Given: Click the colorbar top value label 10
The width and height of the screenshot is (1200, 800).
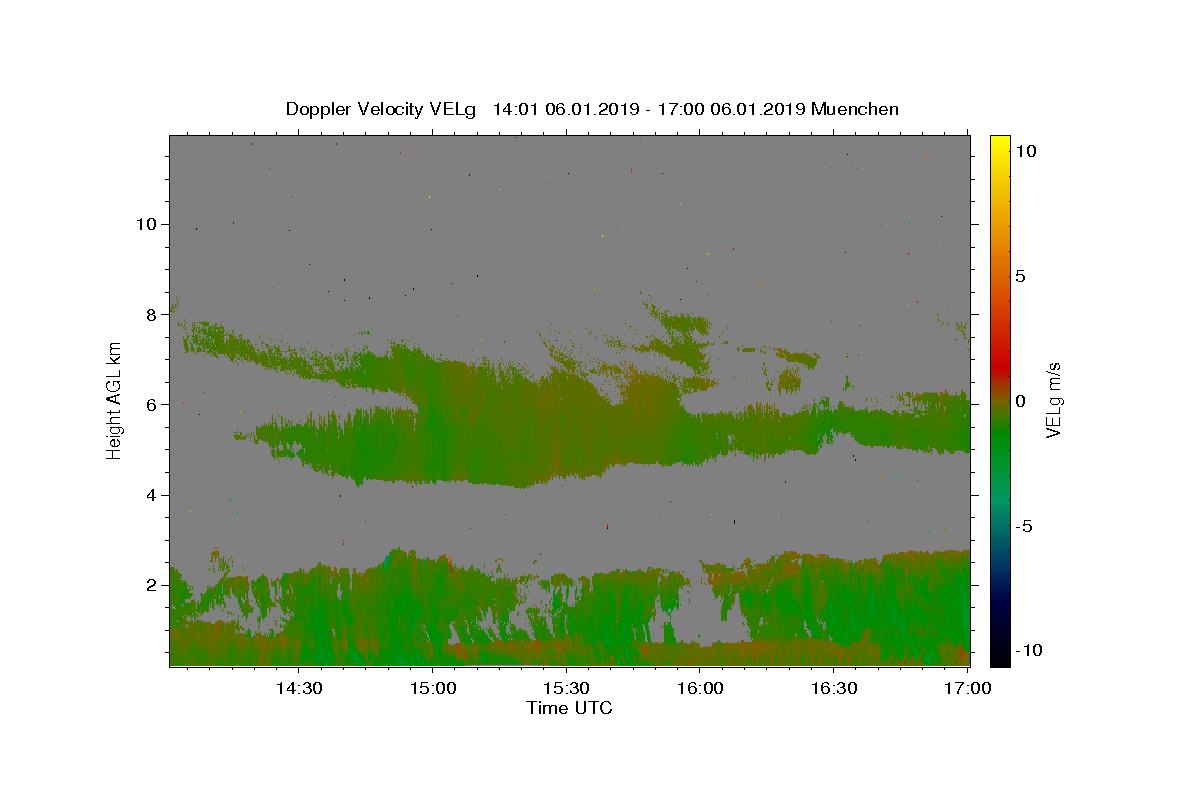Looking at the screenshot, I should tap(1025, 151).
